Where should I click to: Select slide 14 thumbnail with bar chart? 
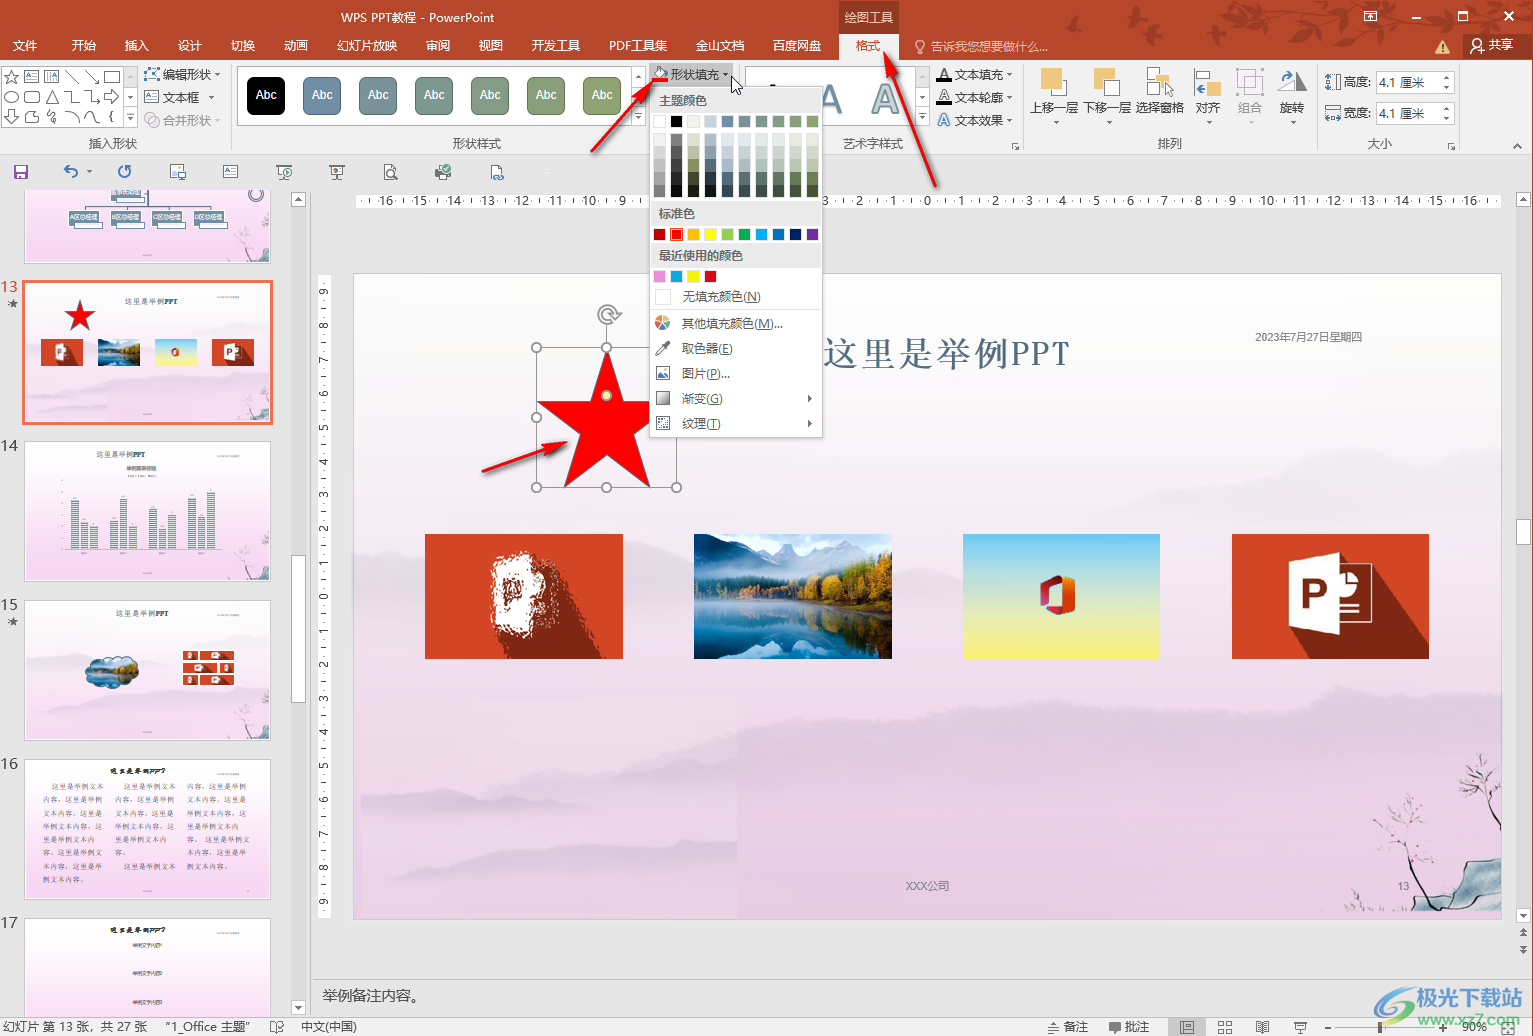click(x=147, y=511)
